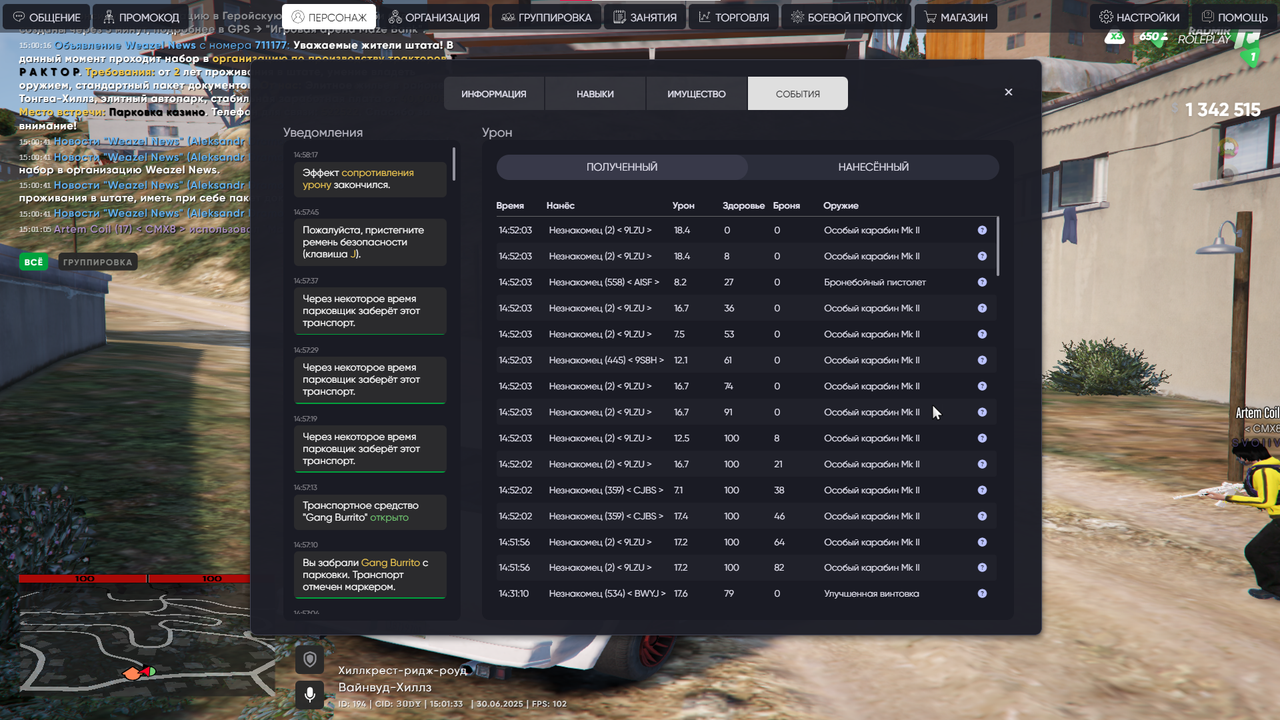The width and height of the screenshot is (1280, 720).
Task: Open the Промокод menu
Action: point(142,17)
